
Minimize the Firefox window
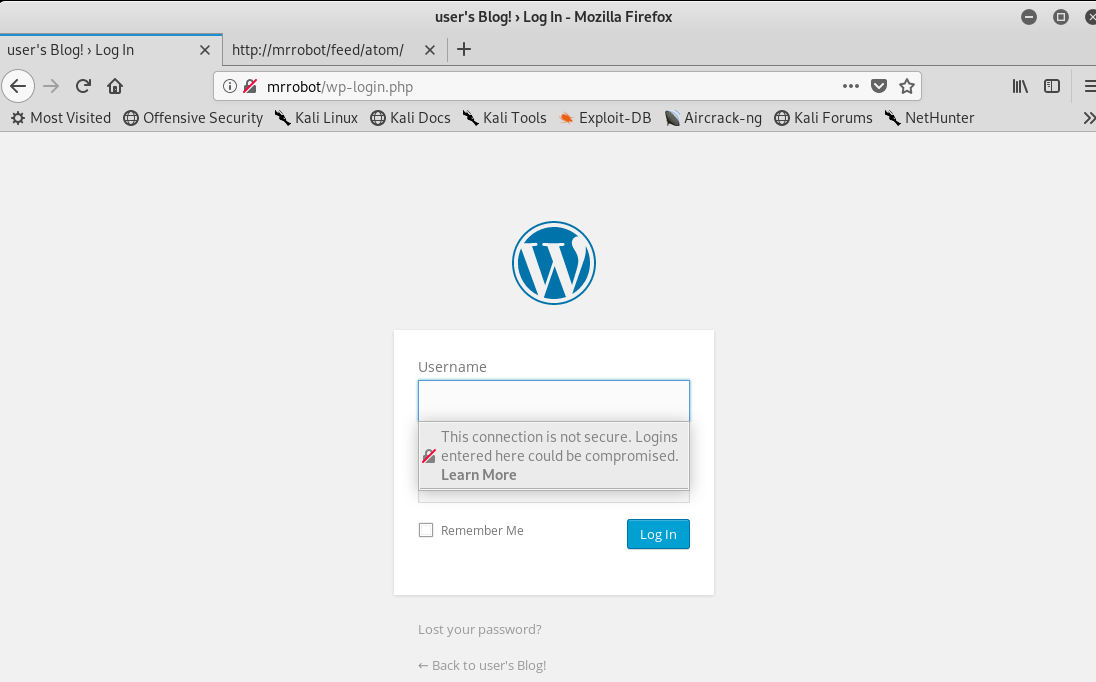tap(1029, 17)
